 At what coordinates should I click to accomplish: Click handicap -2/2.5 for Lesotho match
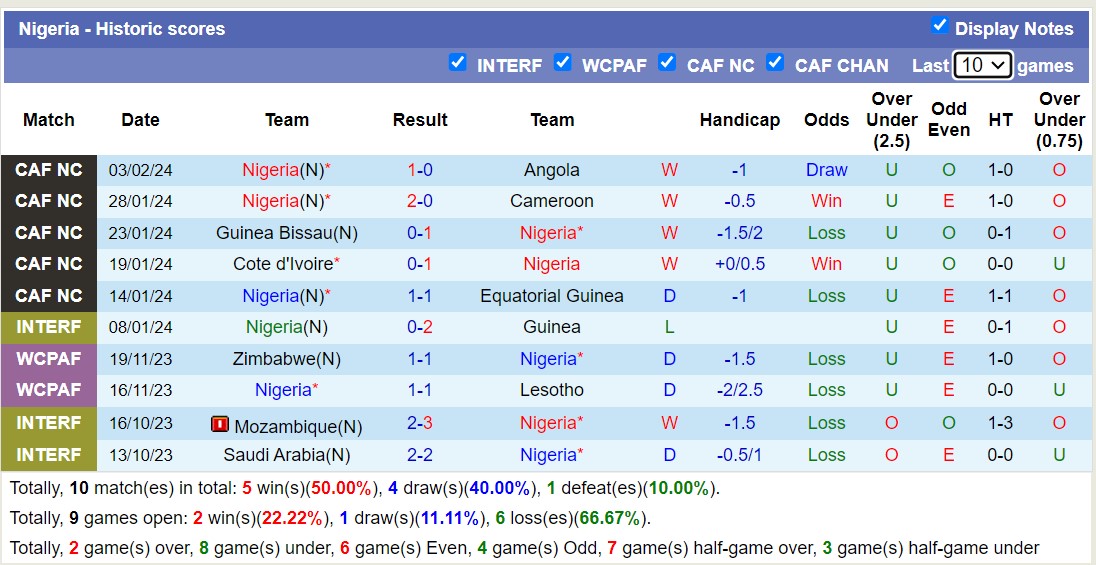740,390
